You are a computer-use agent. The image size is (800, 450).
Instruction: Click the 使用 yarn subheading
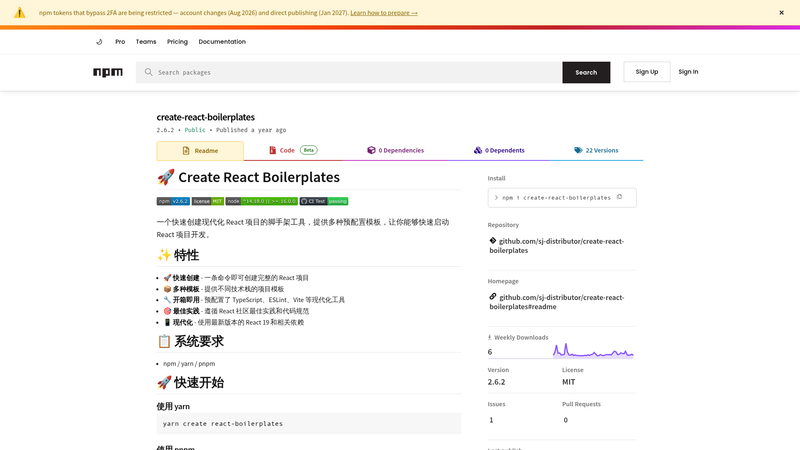(173, 407)
